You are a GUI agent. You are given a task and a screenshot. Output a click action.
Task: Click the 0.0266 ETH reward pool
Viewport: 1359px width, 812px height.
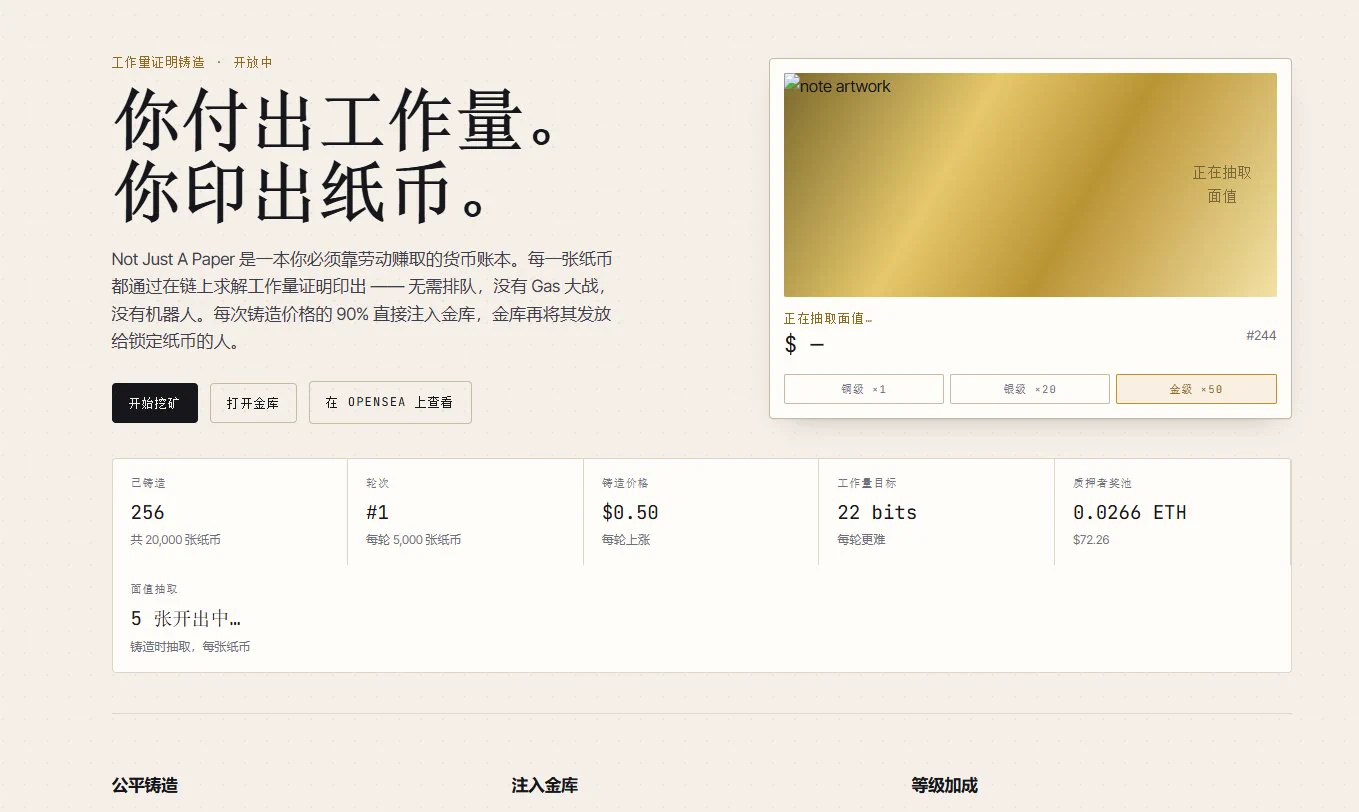1130,512
